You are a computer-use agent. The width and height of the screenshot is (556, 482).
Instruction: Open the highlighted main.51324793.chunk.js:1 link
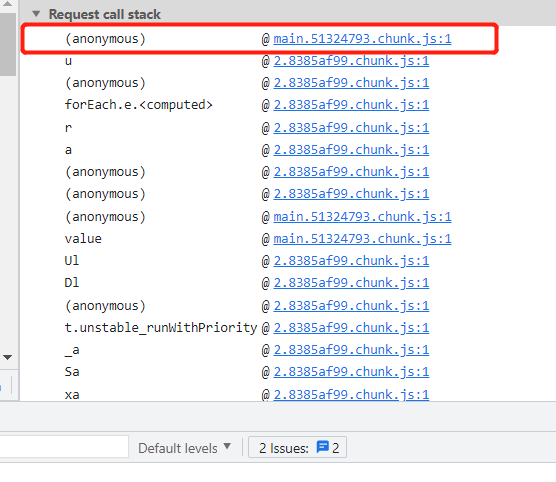(x=362, y=39)
